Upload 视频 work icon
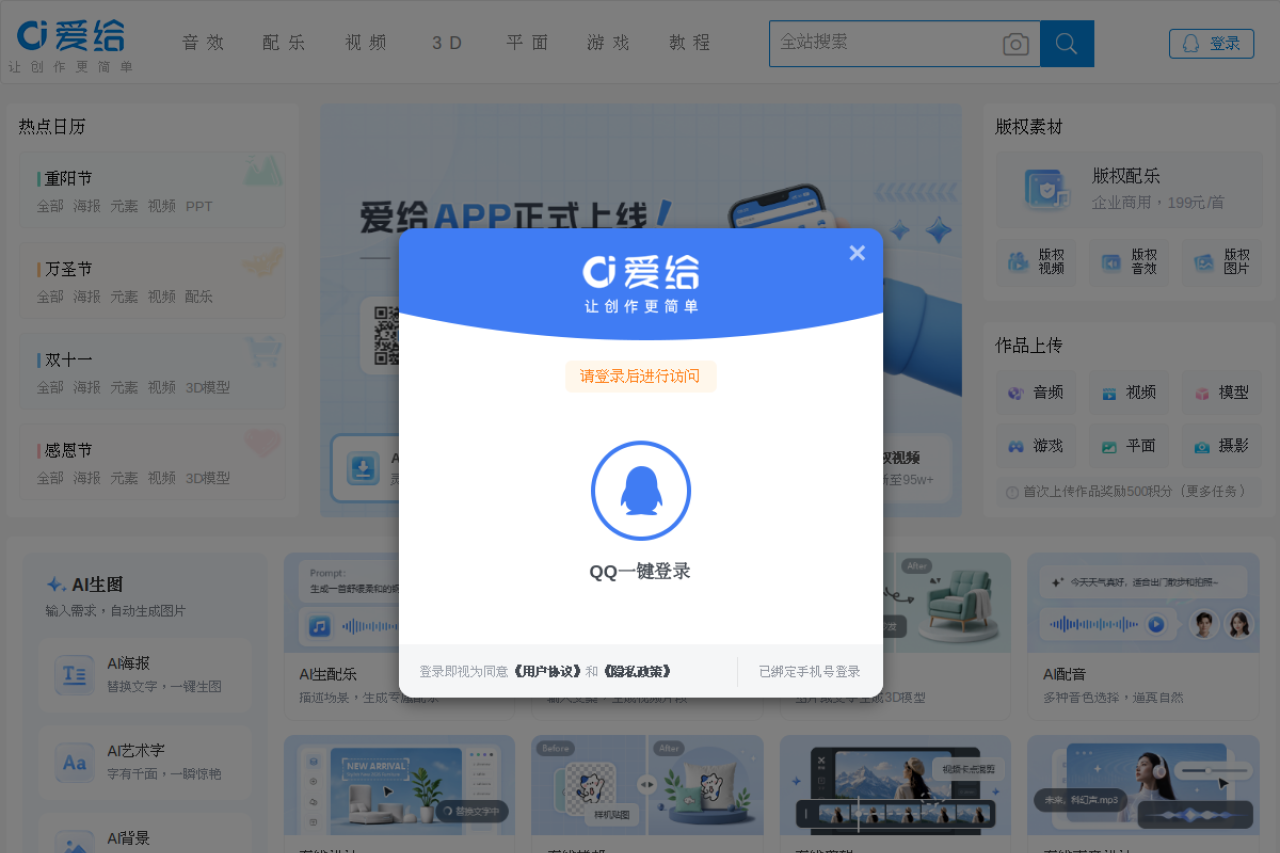1280x853 pixels. (1109, 393)
